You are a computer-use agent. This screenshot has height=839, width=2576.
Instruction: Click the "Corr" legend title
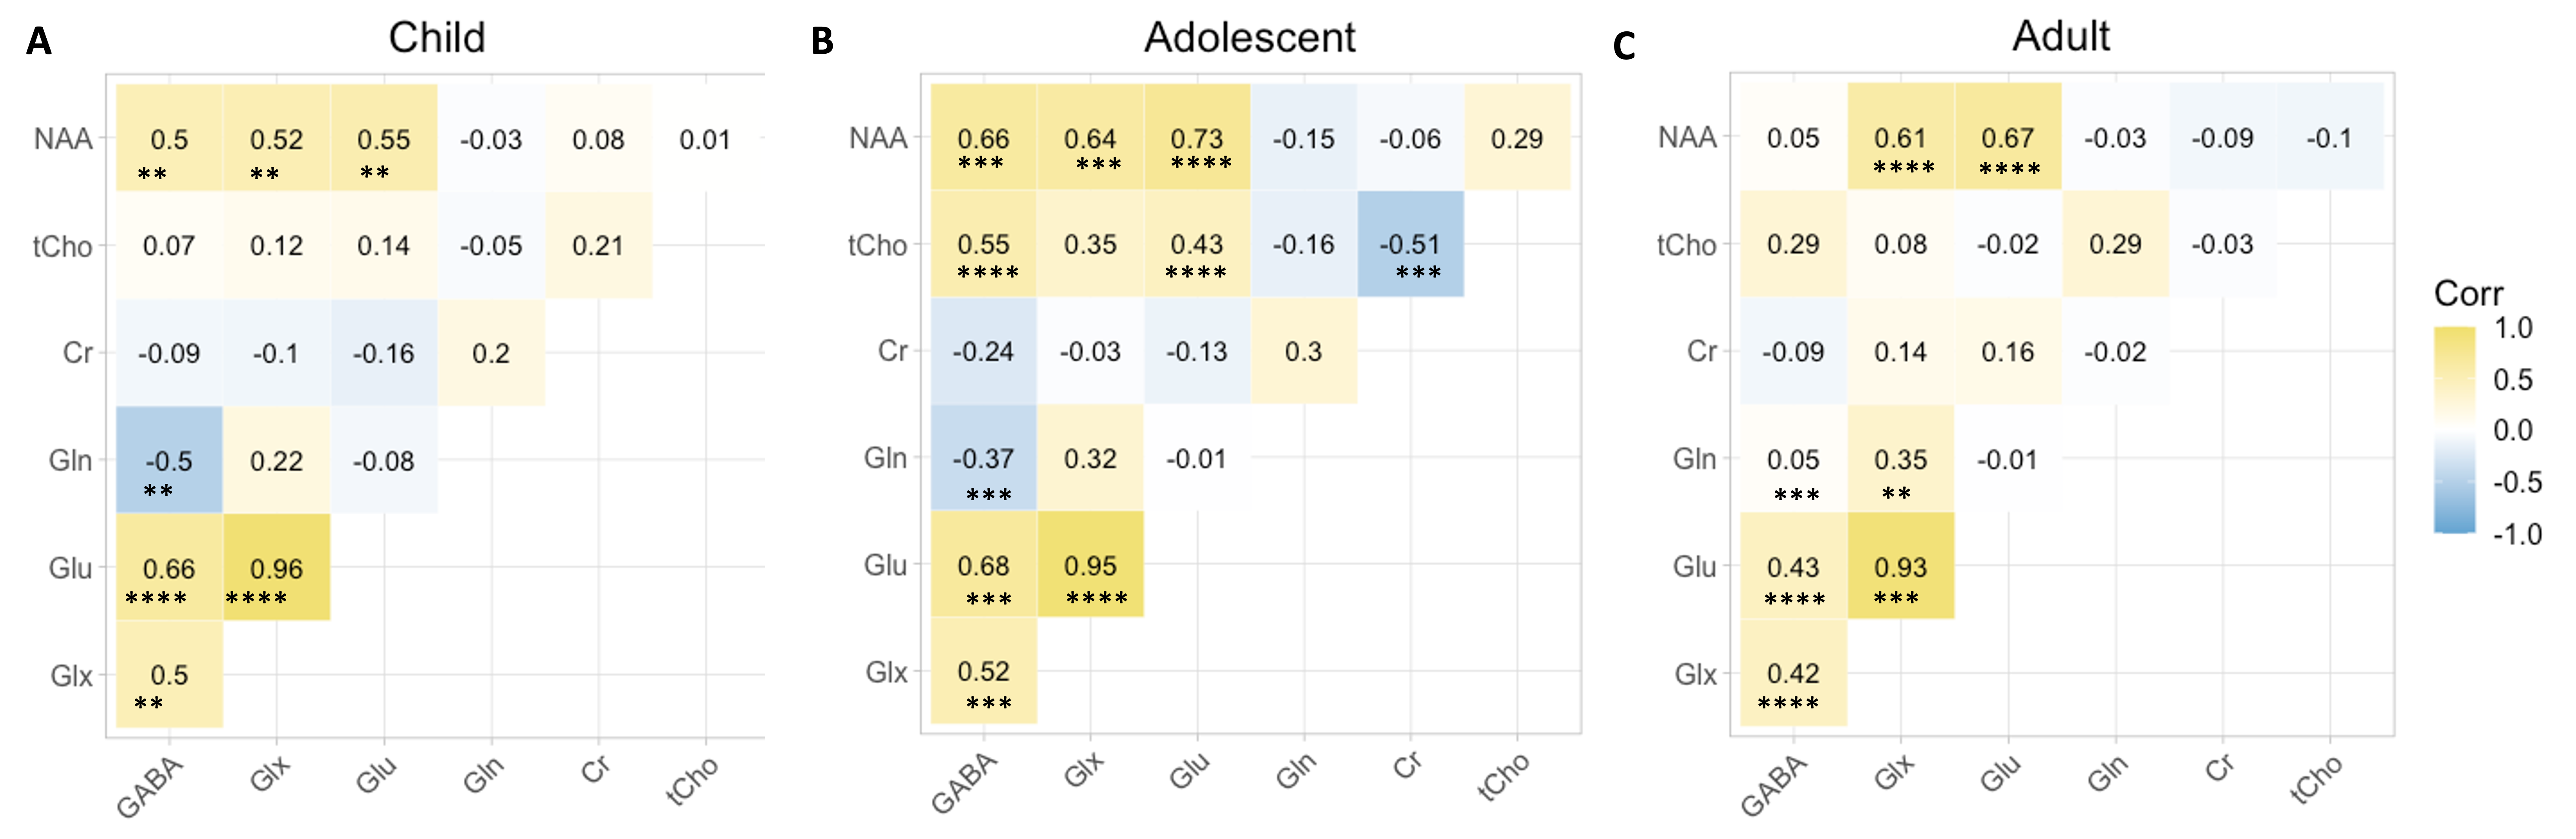click(2468, 293)
